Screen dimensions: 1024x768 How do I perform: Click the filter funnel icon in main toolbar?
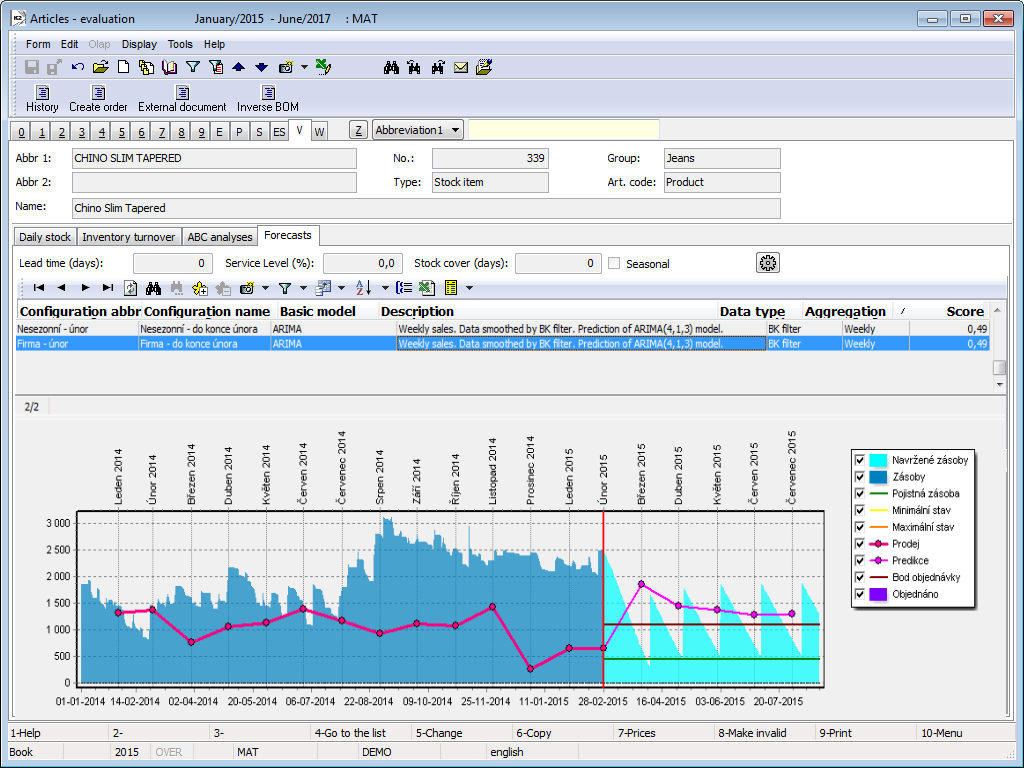pos(193,68)
